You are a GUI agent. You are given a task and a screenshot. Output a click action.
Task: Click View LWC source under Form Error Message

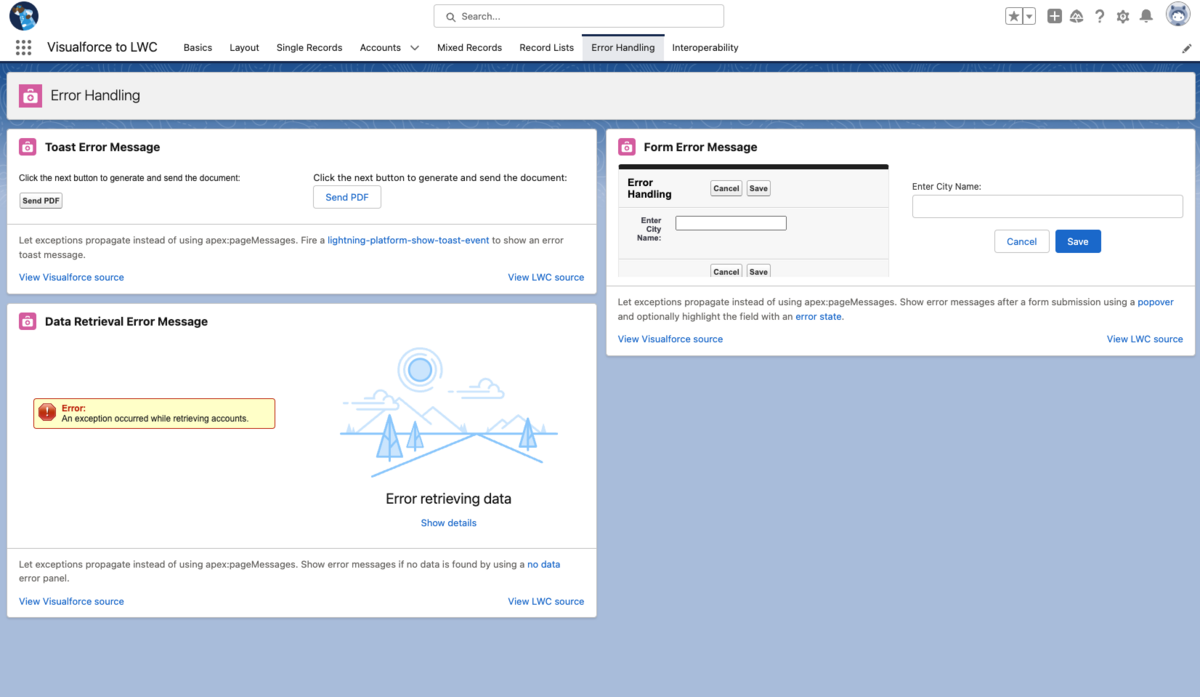click(x=1144, y=338)
